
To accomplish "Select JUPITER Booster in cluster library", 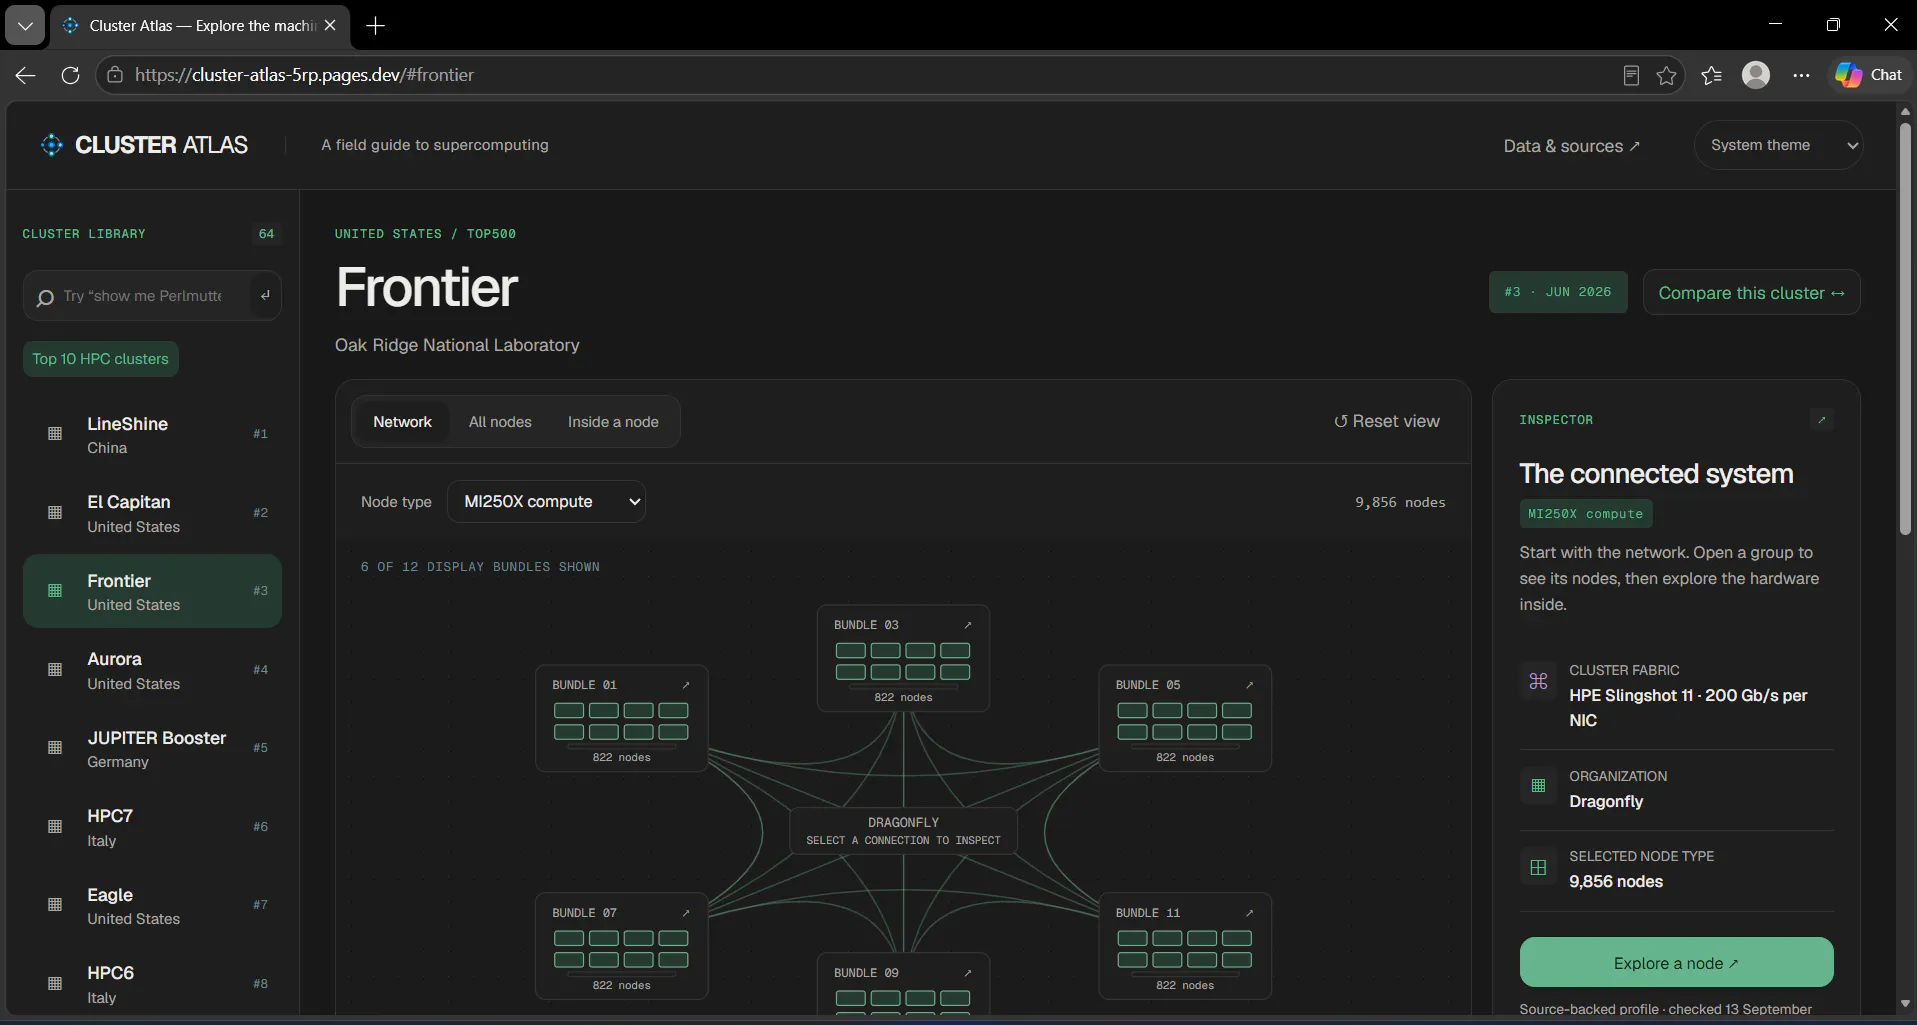I will [x=152, y=749].
